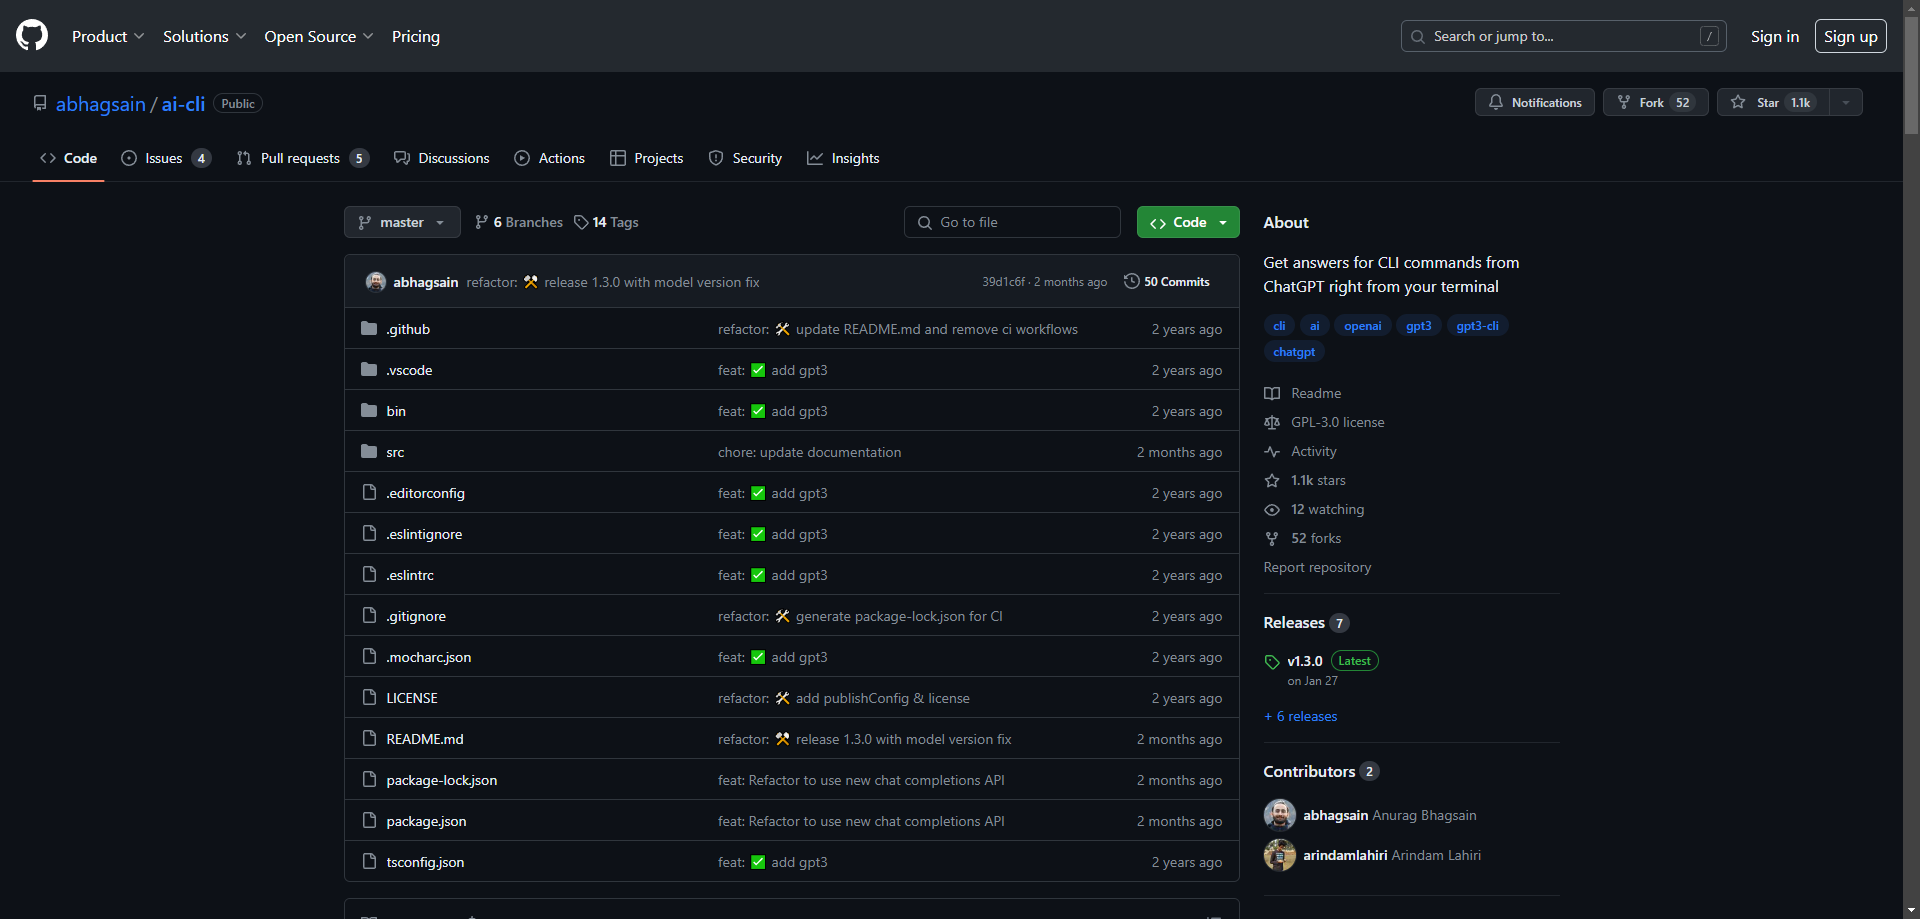The width and height of the screenshot is (1920, 919).
Task: Click the bin folder icon
Action: [369, 411]
